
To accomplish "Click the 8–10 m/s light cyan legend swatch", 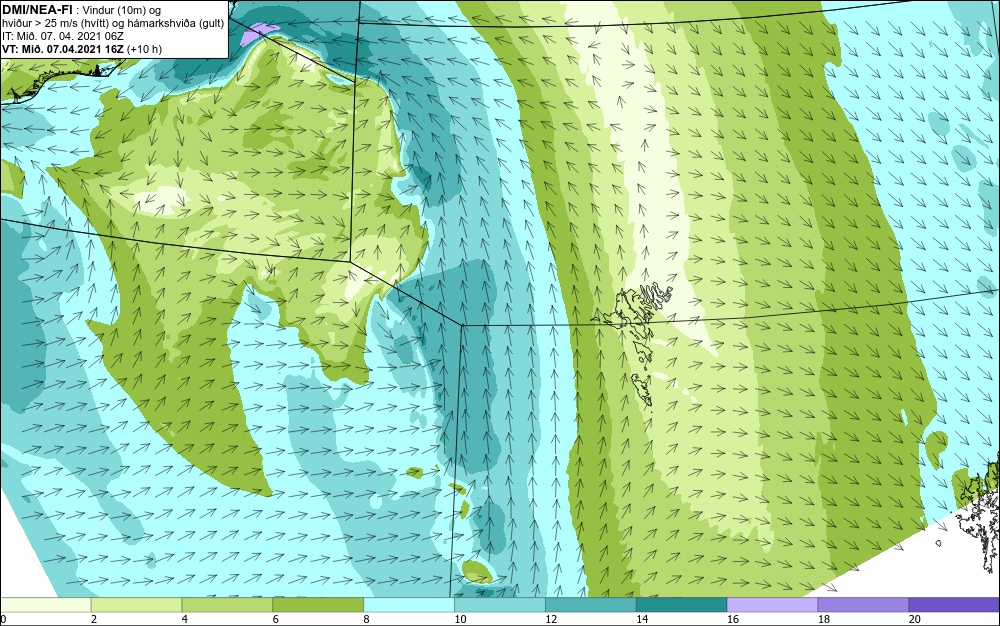I will point(409,605).
